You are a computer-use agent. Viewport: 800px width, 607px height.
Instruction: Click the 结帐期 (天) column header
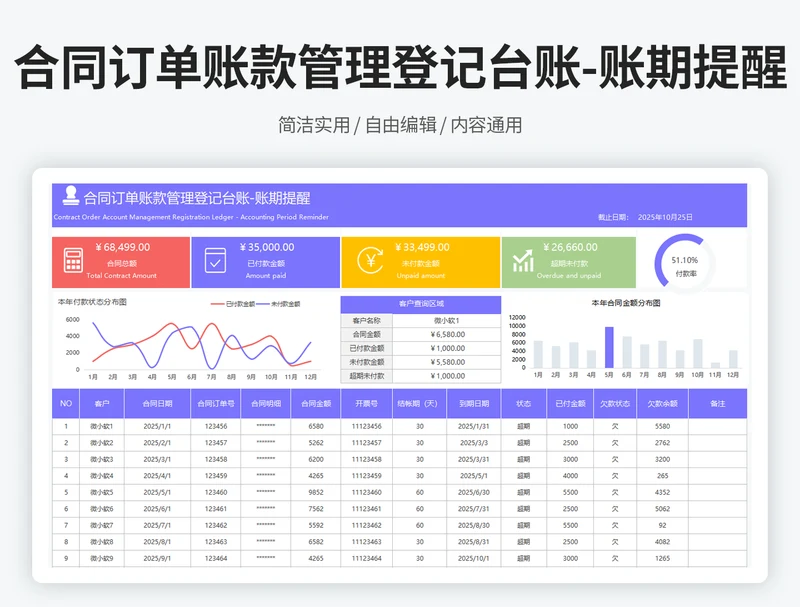click(419, 403)
